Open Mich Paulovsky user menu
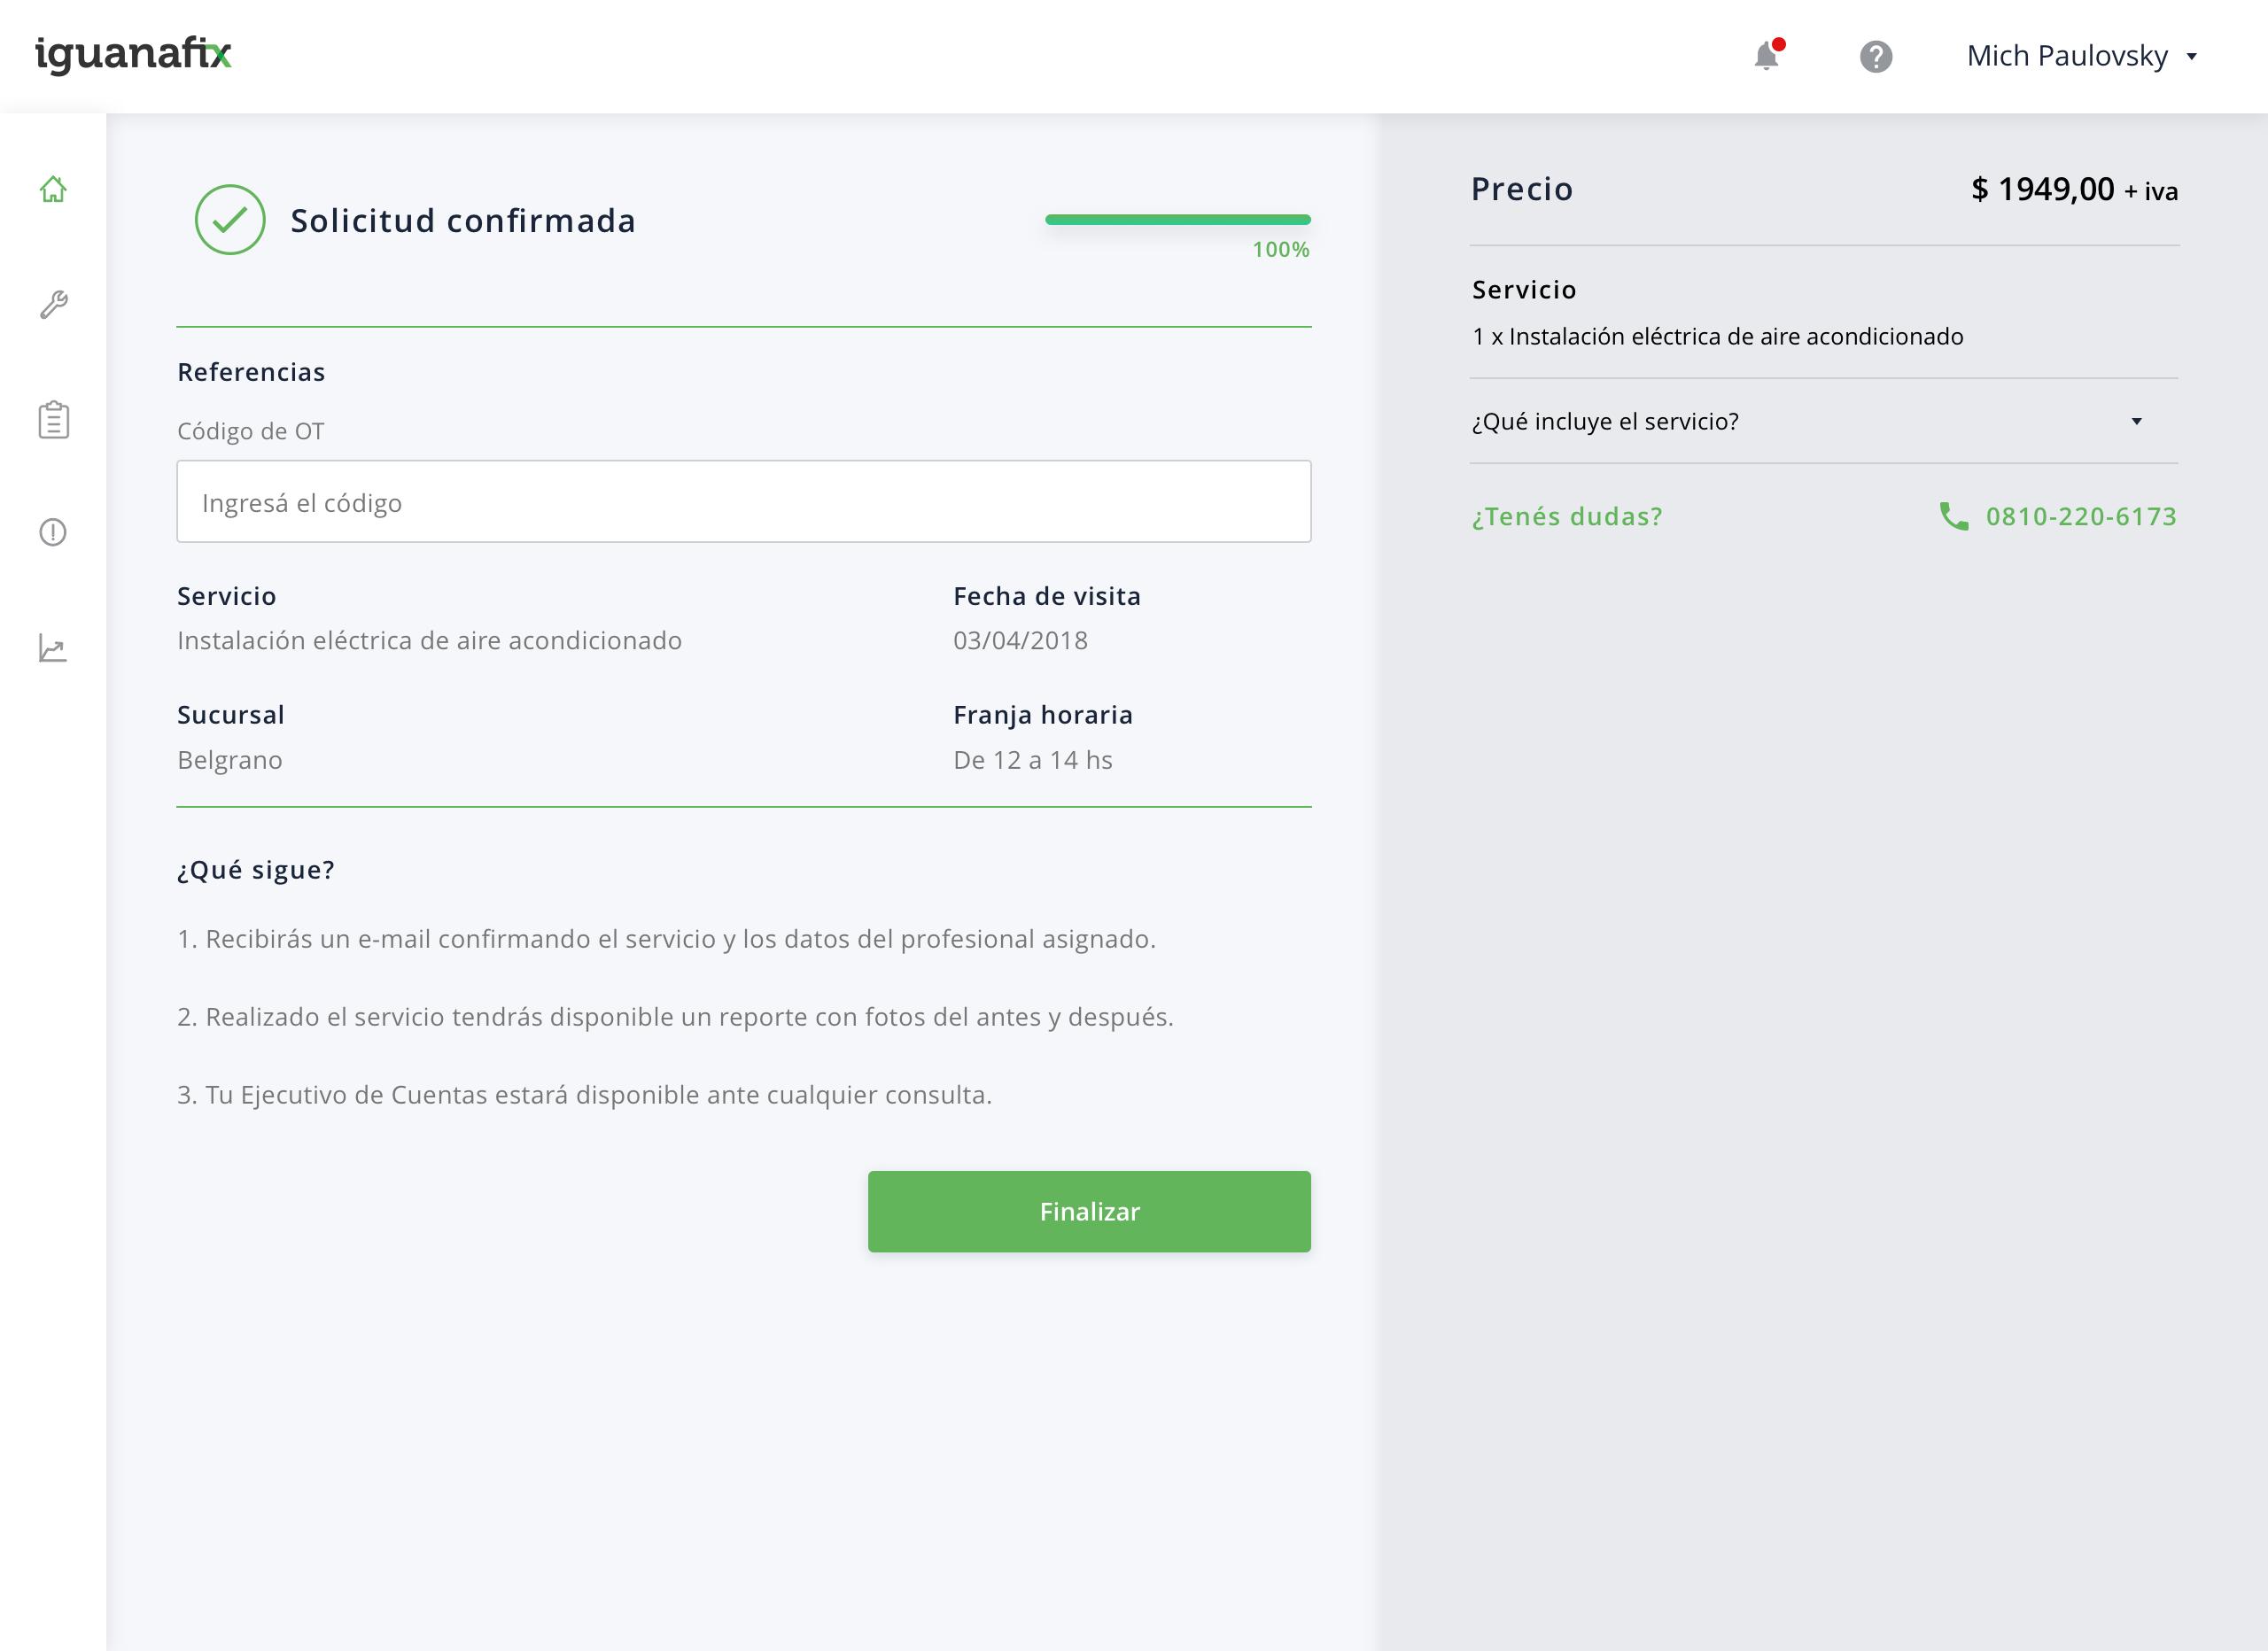The image size is (2268, 1651). pos(2066,56)
